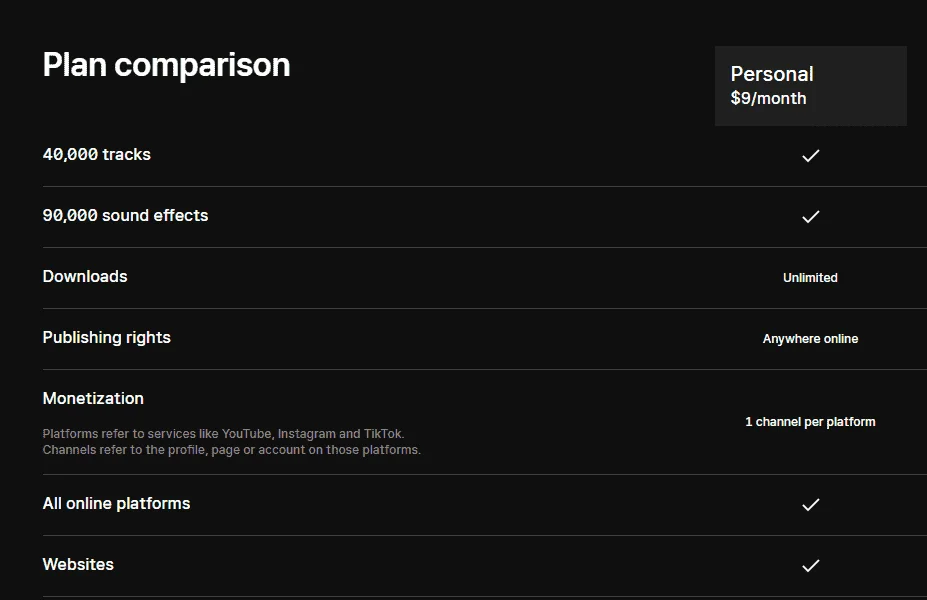Click the checkmark in the 40,000 tracks row

click(x=811, y=155)
